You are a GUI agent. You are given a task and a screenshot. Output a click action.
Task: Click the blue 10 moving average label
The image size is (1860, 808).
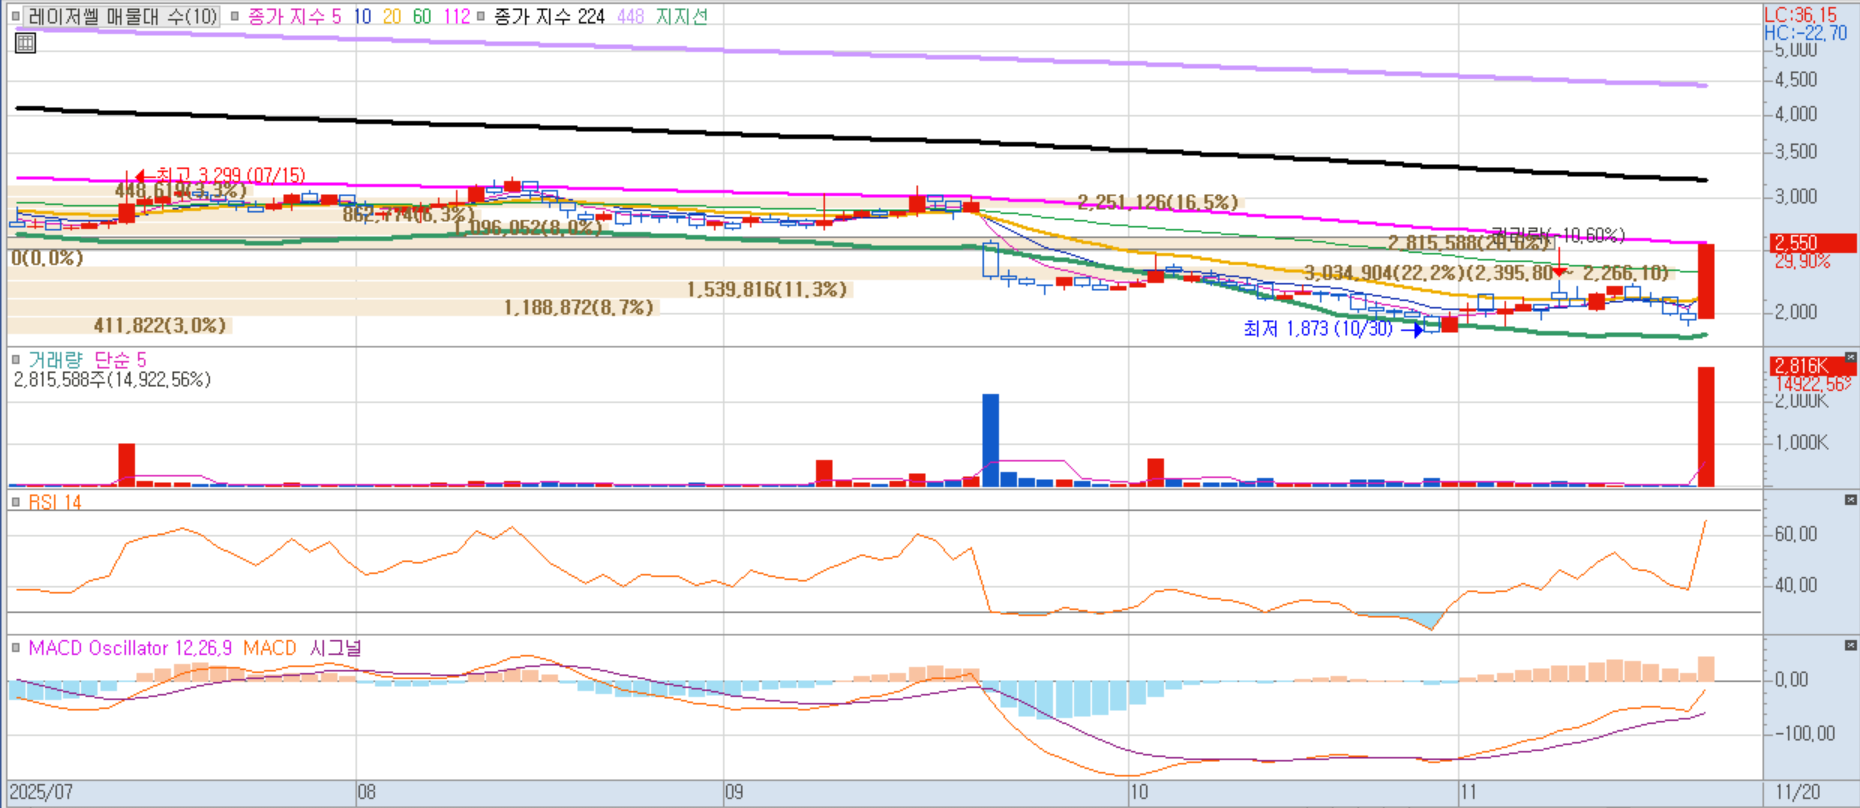pyautogui.click(x=362, y=16)
